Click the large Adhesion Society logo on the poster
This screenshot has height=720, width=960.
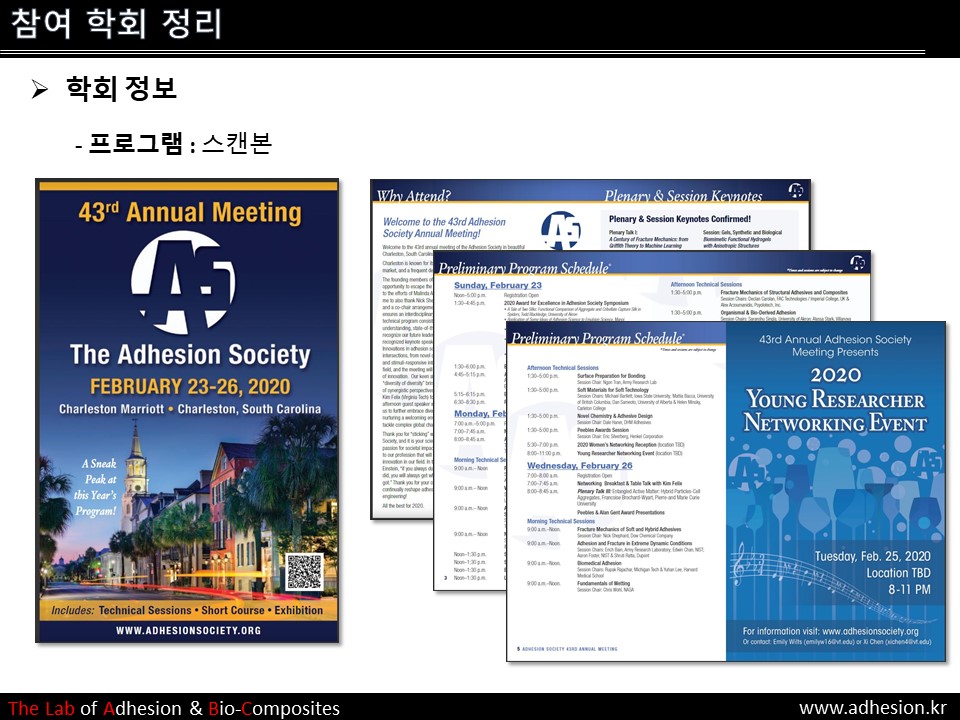coord(183,282)
